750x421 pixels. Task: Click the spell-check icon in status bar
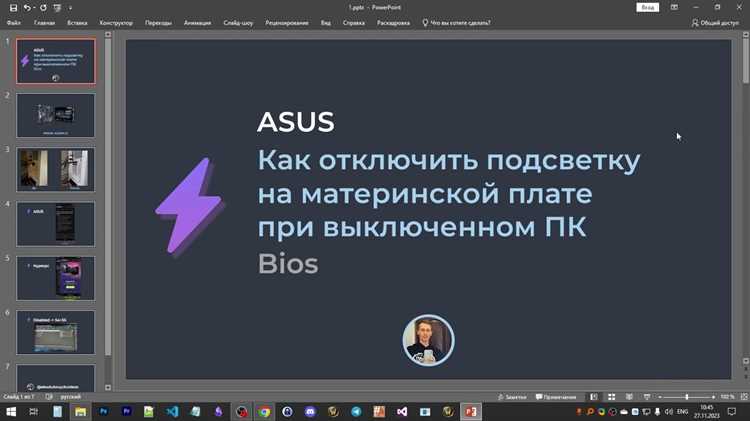(x=49, y=397)
